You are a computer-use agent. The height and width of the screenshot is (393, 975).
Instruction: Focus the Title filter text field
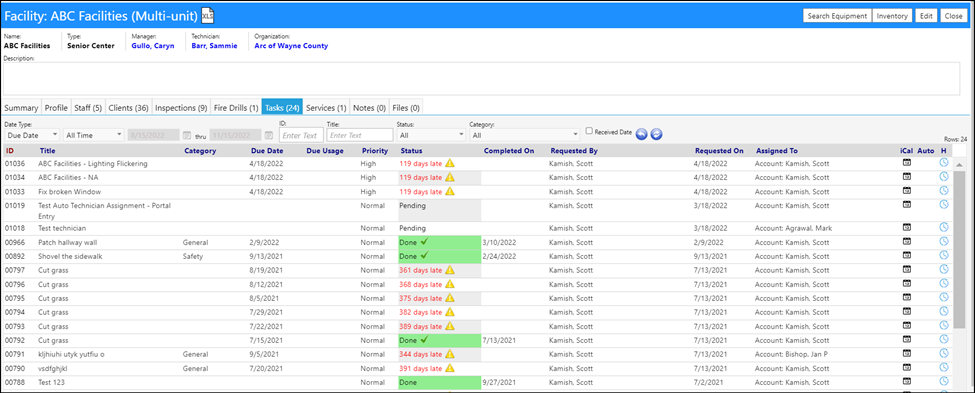coord(360,135)
